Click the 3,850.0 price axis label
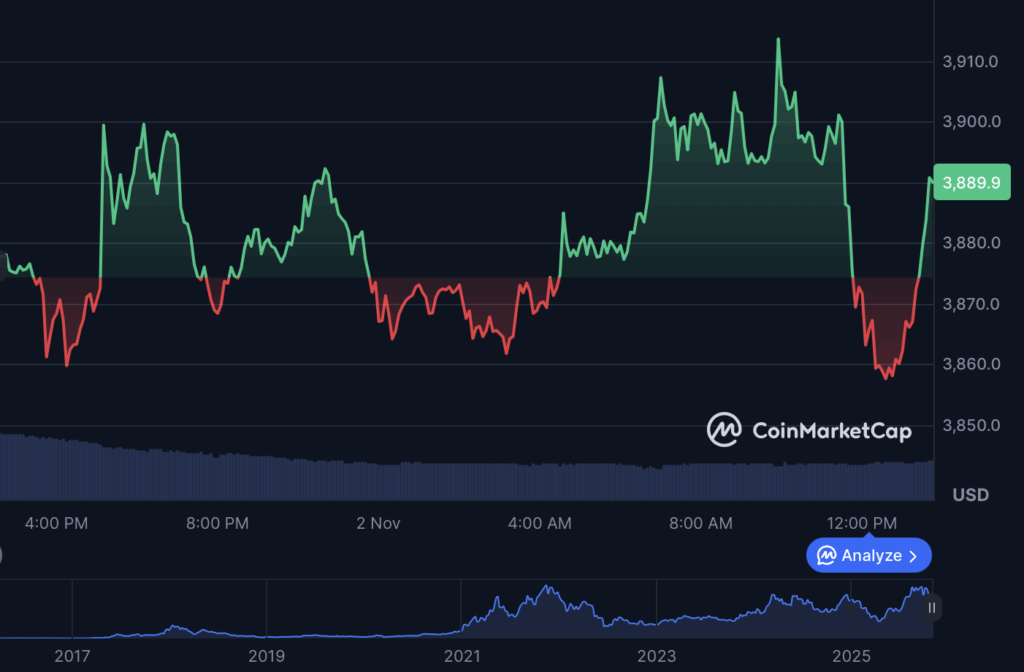The image size is (1024, 672). point(970,425)
